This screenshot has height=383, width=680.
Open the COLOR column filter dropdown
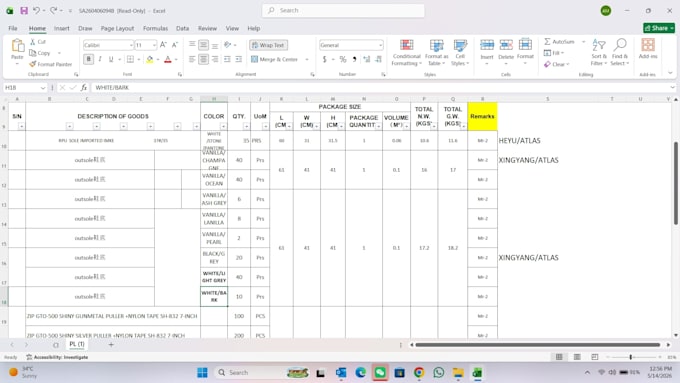click(223, 126)
